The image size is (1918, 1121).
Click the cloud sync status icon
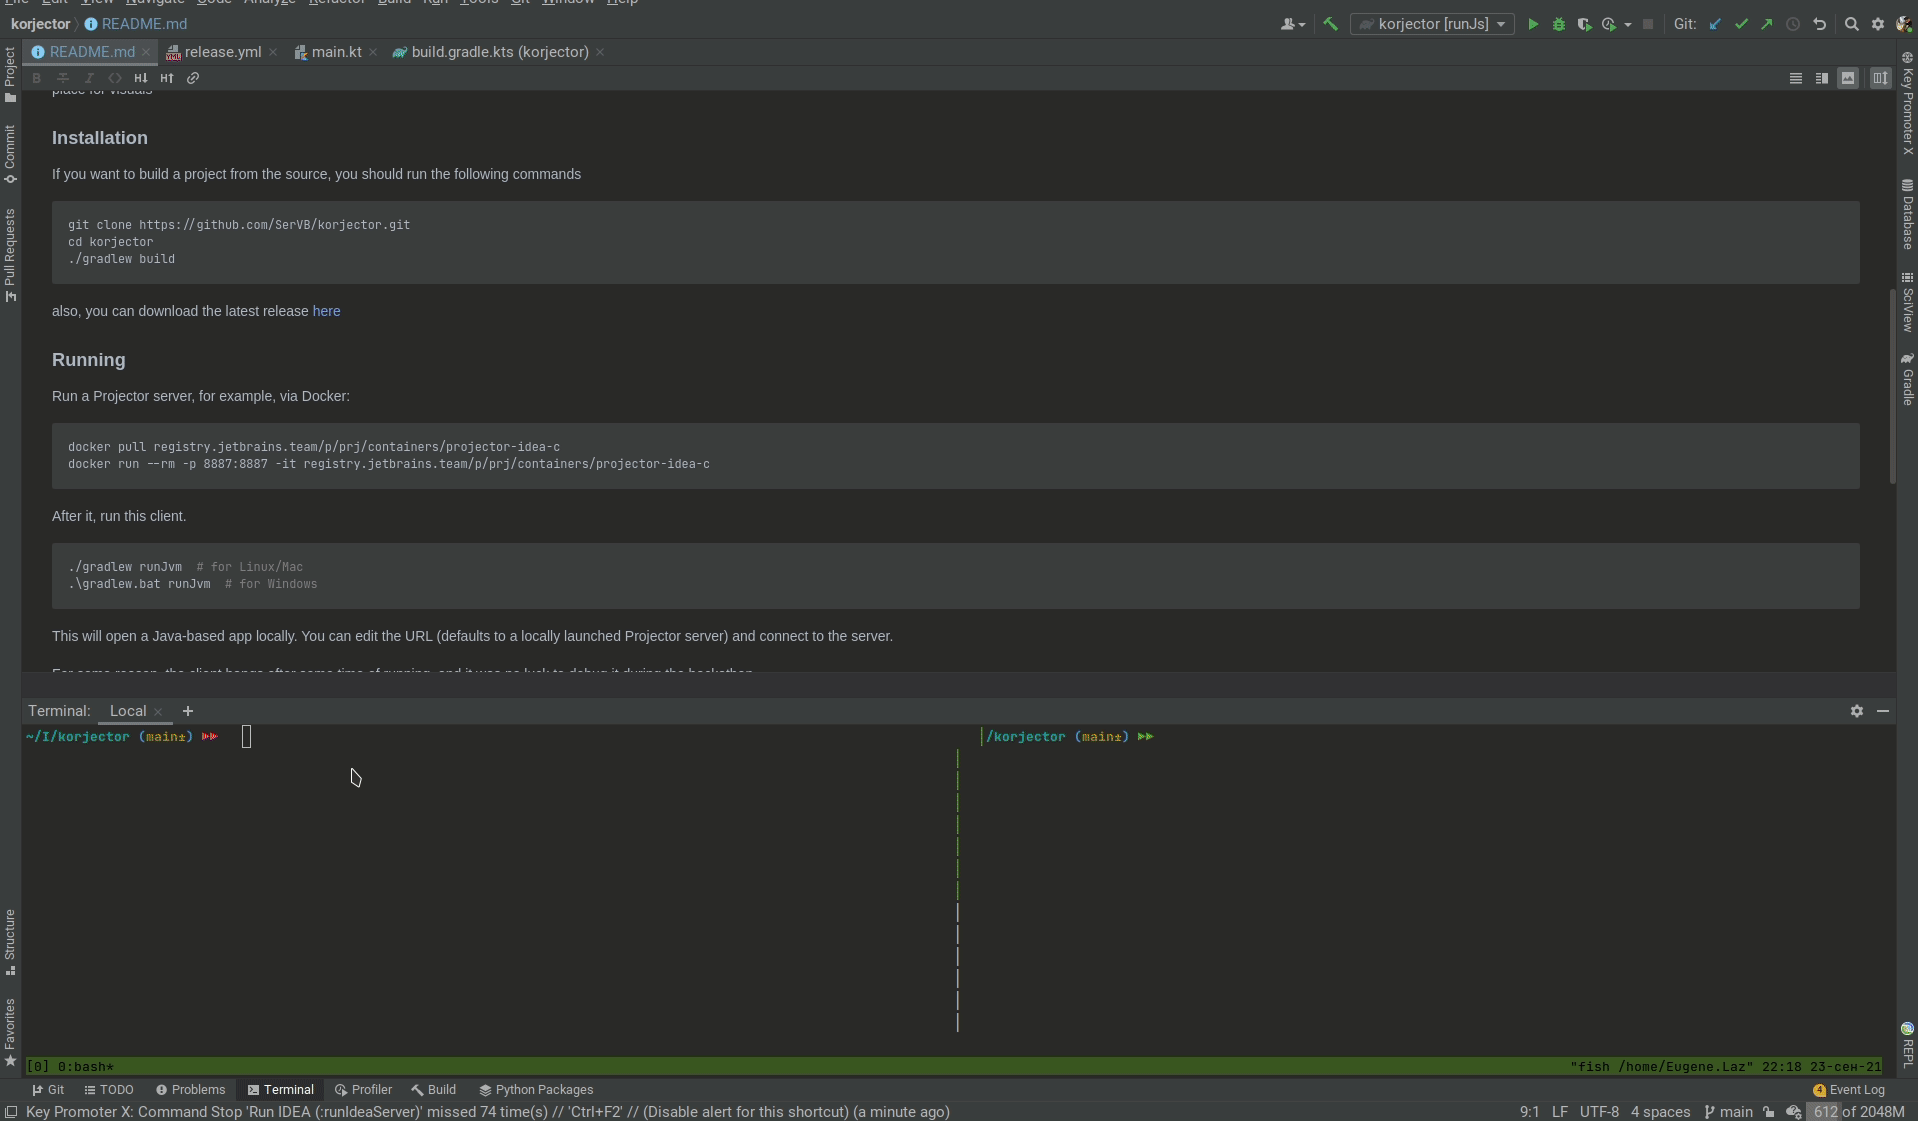1793,1112
